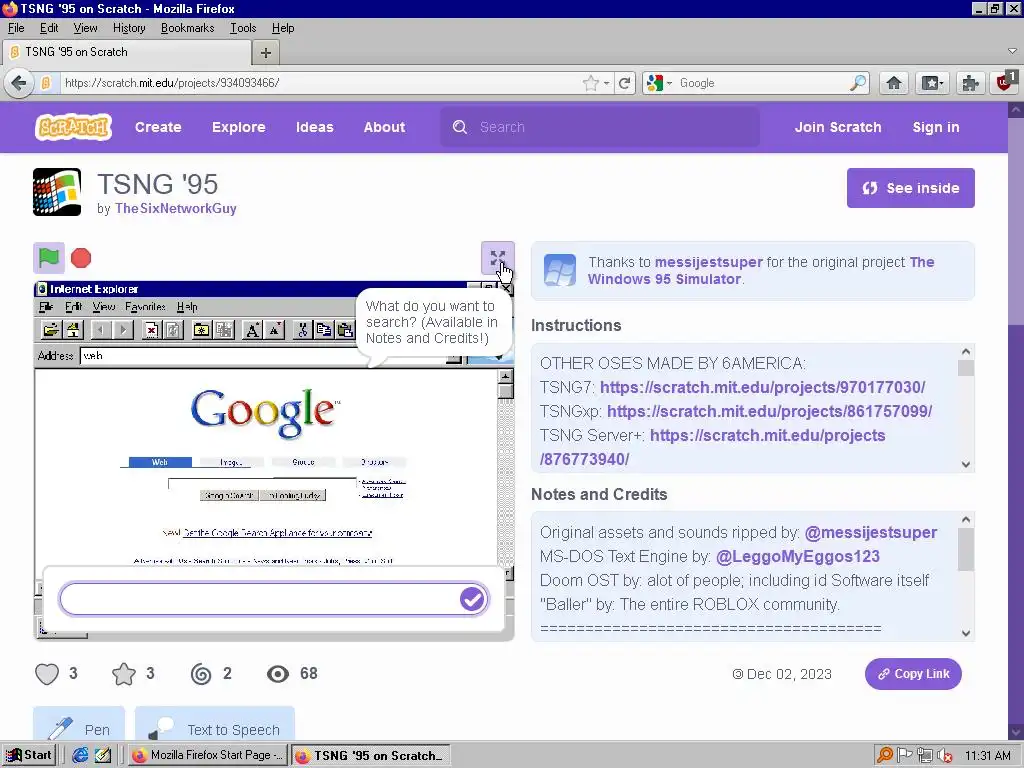This screenshot has width=1024, height=768.
Task: Switch to Mozilla Firefox Start Page taskbar item
Action: (208, 755)
